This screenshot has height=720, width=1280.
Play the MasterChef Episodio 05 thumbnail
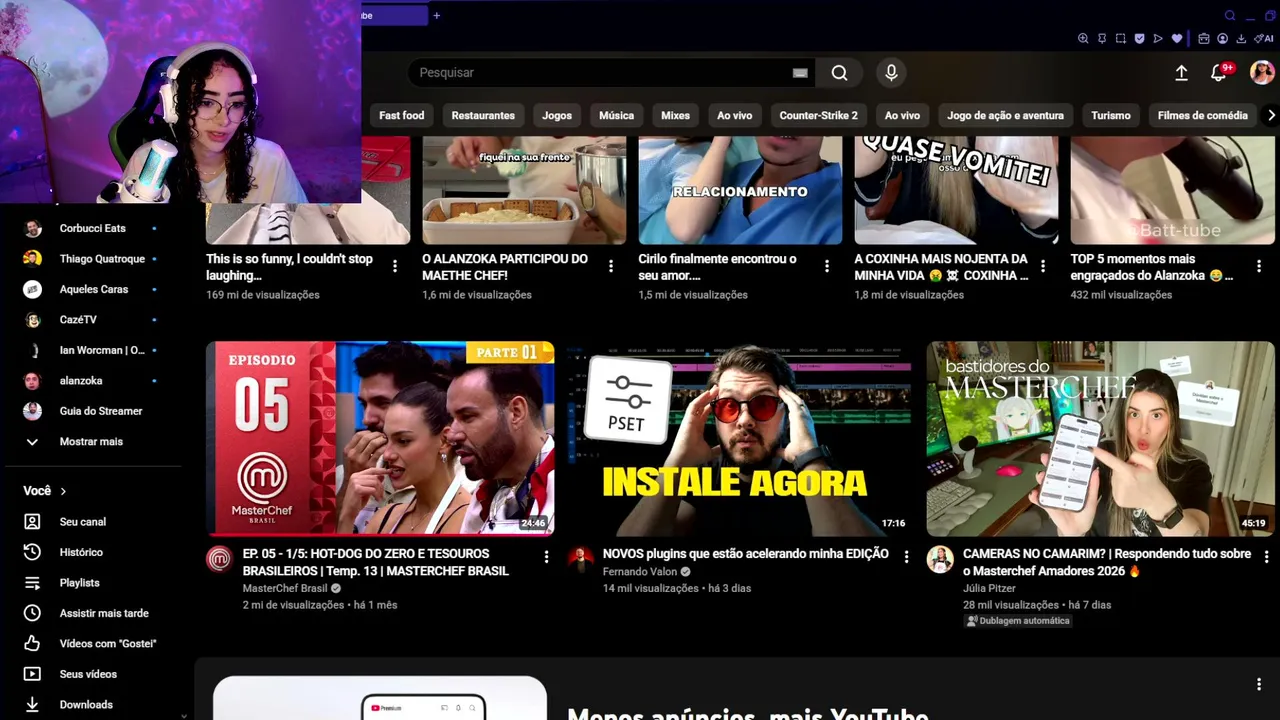coord(380,439)
